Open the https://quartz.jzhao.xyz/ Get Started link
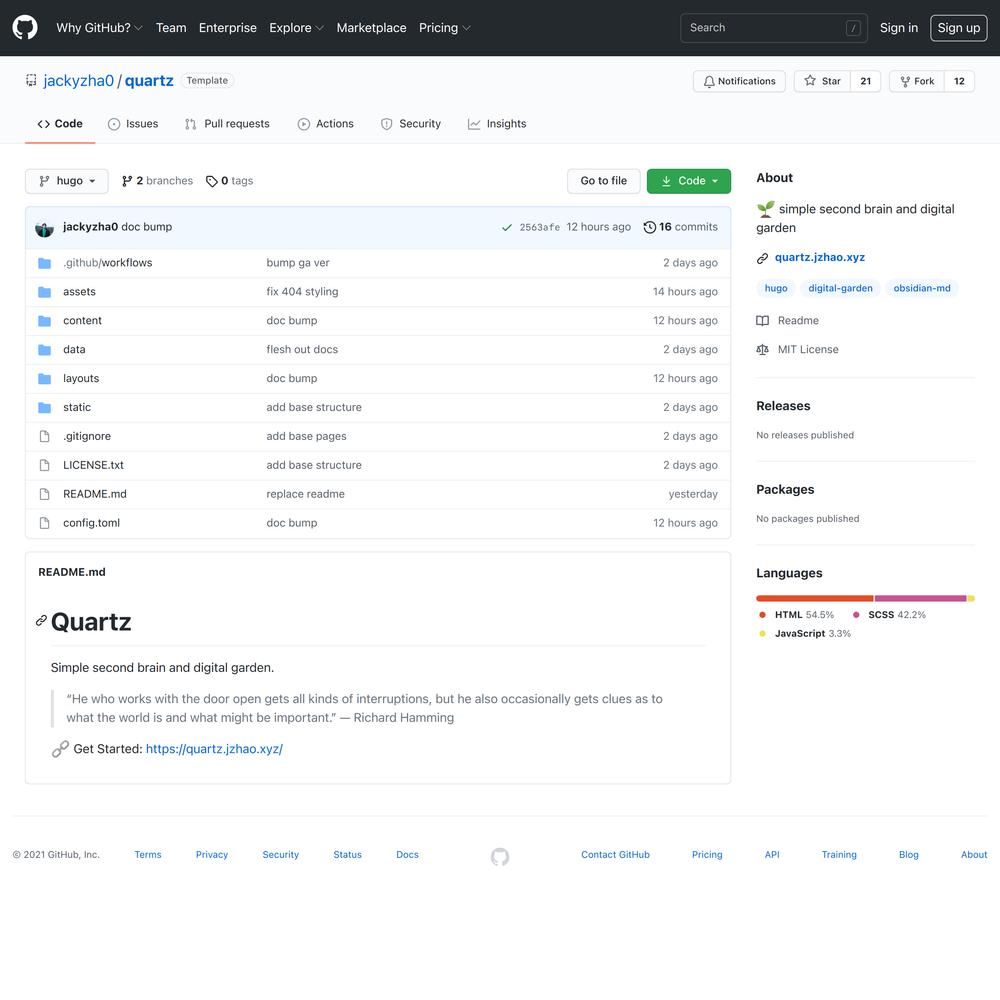This screenshot has height=1000, width=1000. [x=214, y=749]
